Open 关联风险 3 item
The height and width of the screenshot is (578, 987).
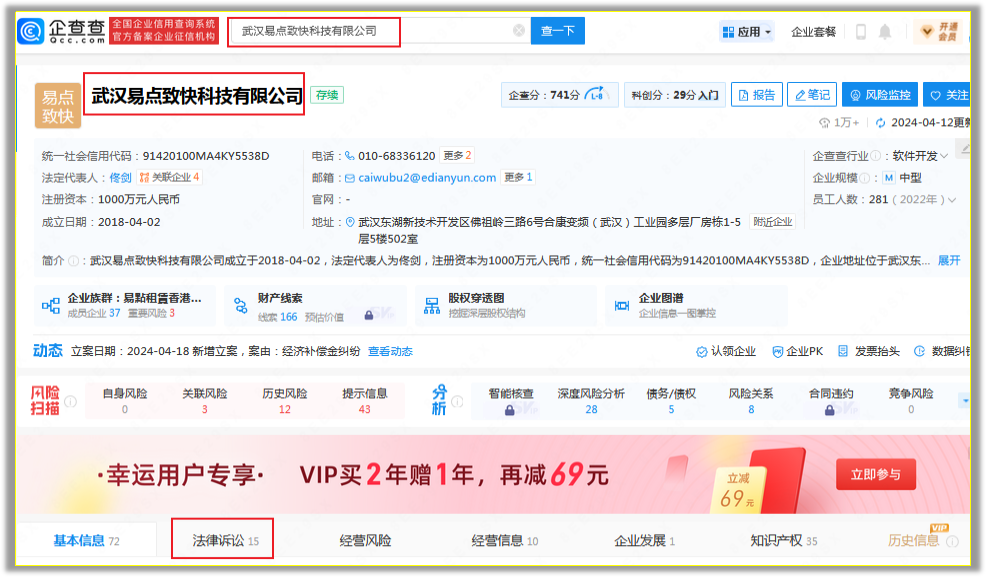click(205, 400)
